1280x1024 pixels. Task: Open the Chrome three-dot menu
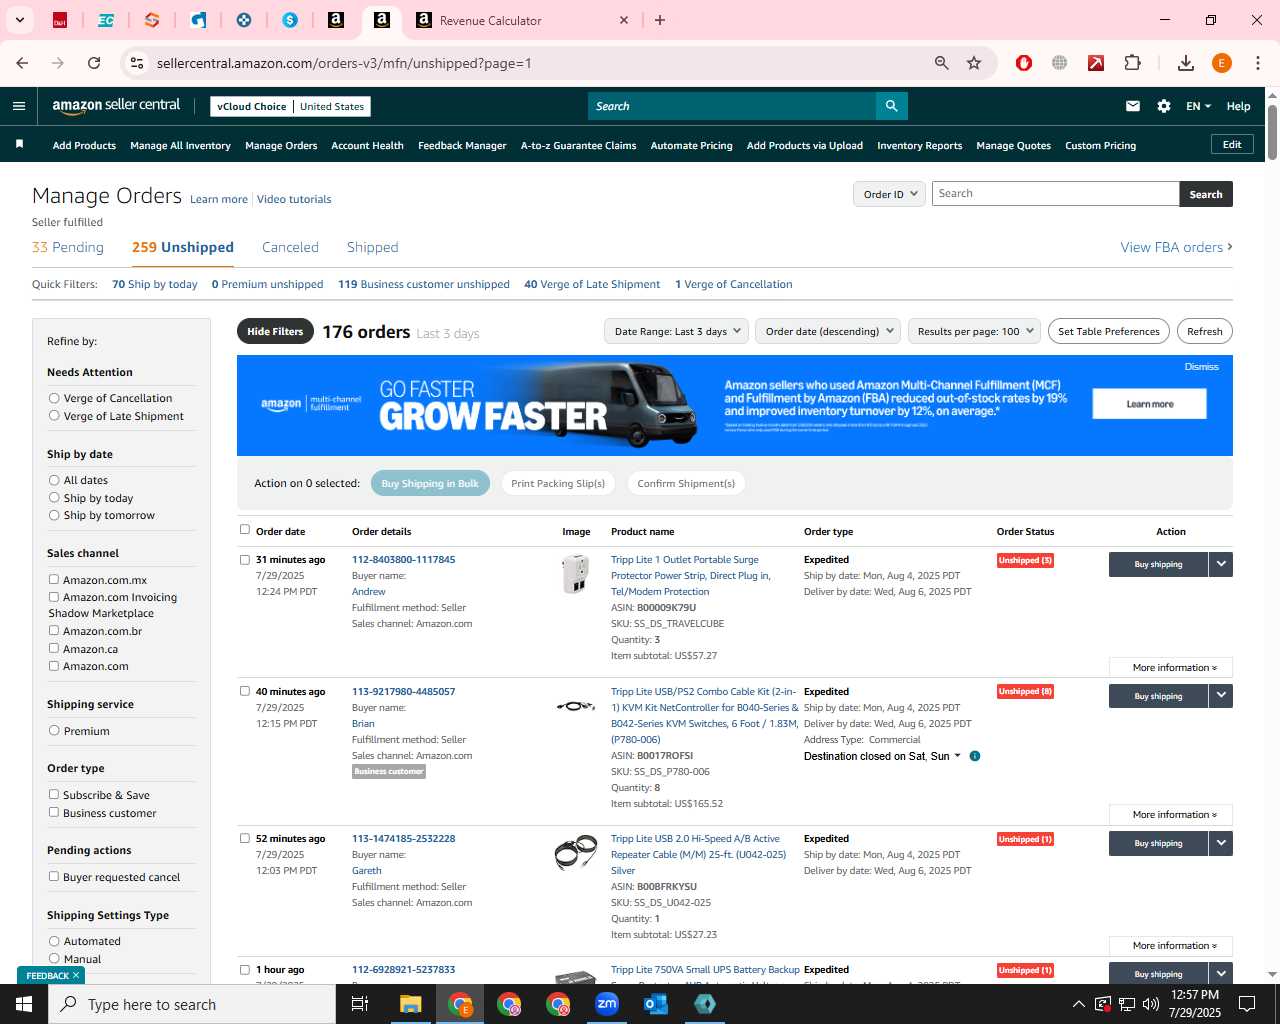point(1258,63)
